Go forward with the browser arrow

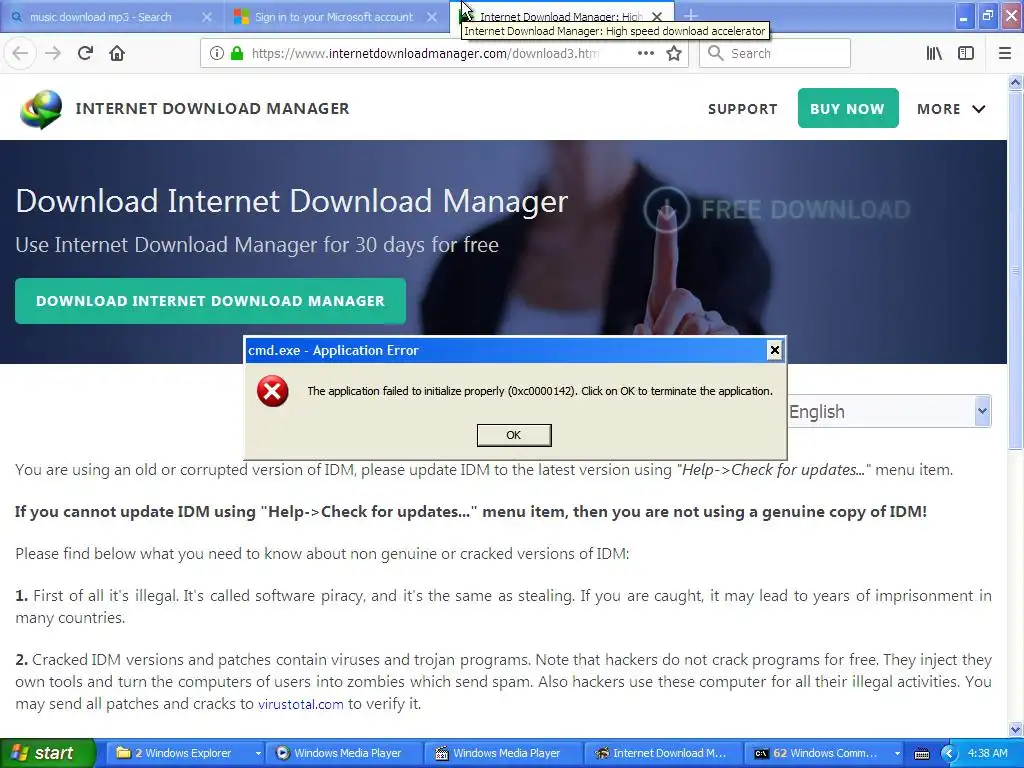point(53,53)
